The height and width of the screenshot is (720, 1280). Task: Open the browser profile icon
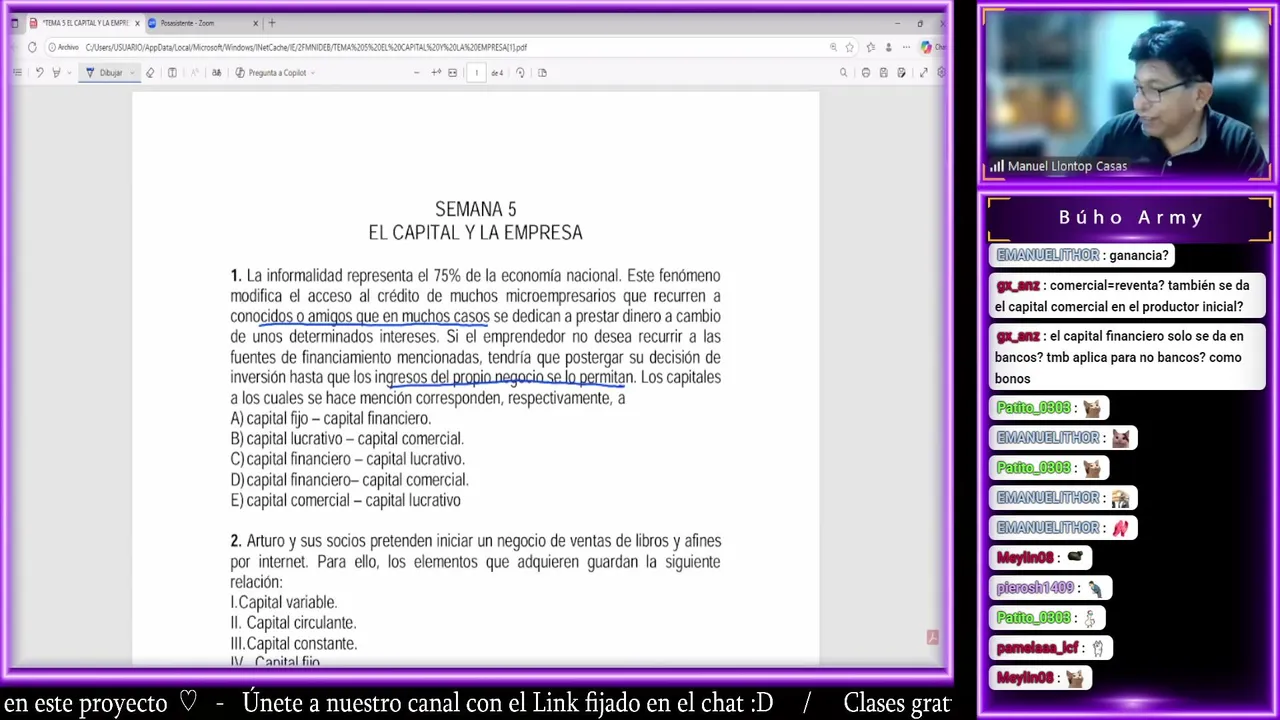pyautogui.click(x=888, y=47)
